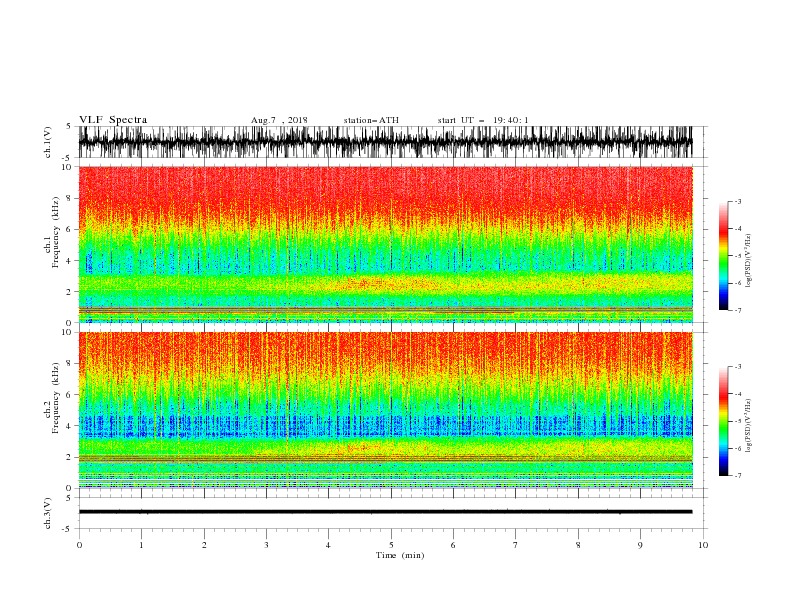The height and width of the screenshot is (612, 792).
Task: Click the ch.3 flat voltage trace
Action: [385, 512]
